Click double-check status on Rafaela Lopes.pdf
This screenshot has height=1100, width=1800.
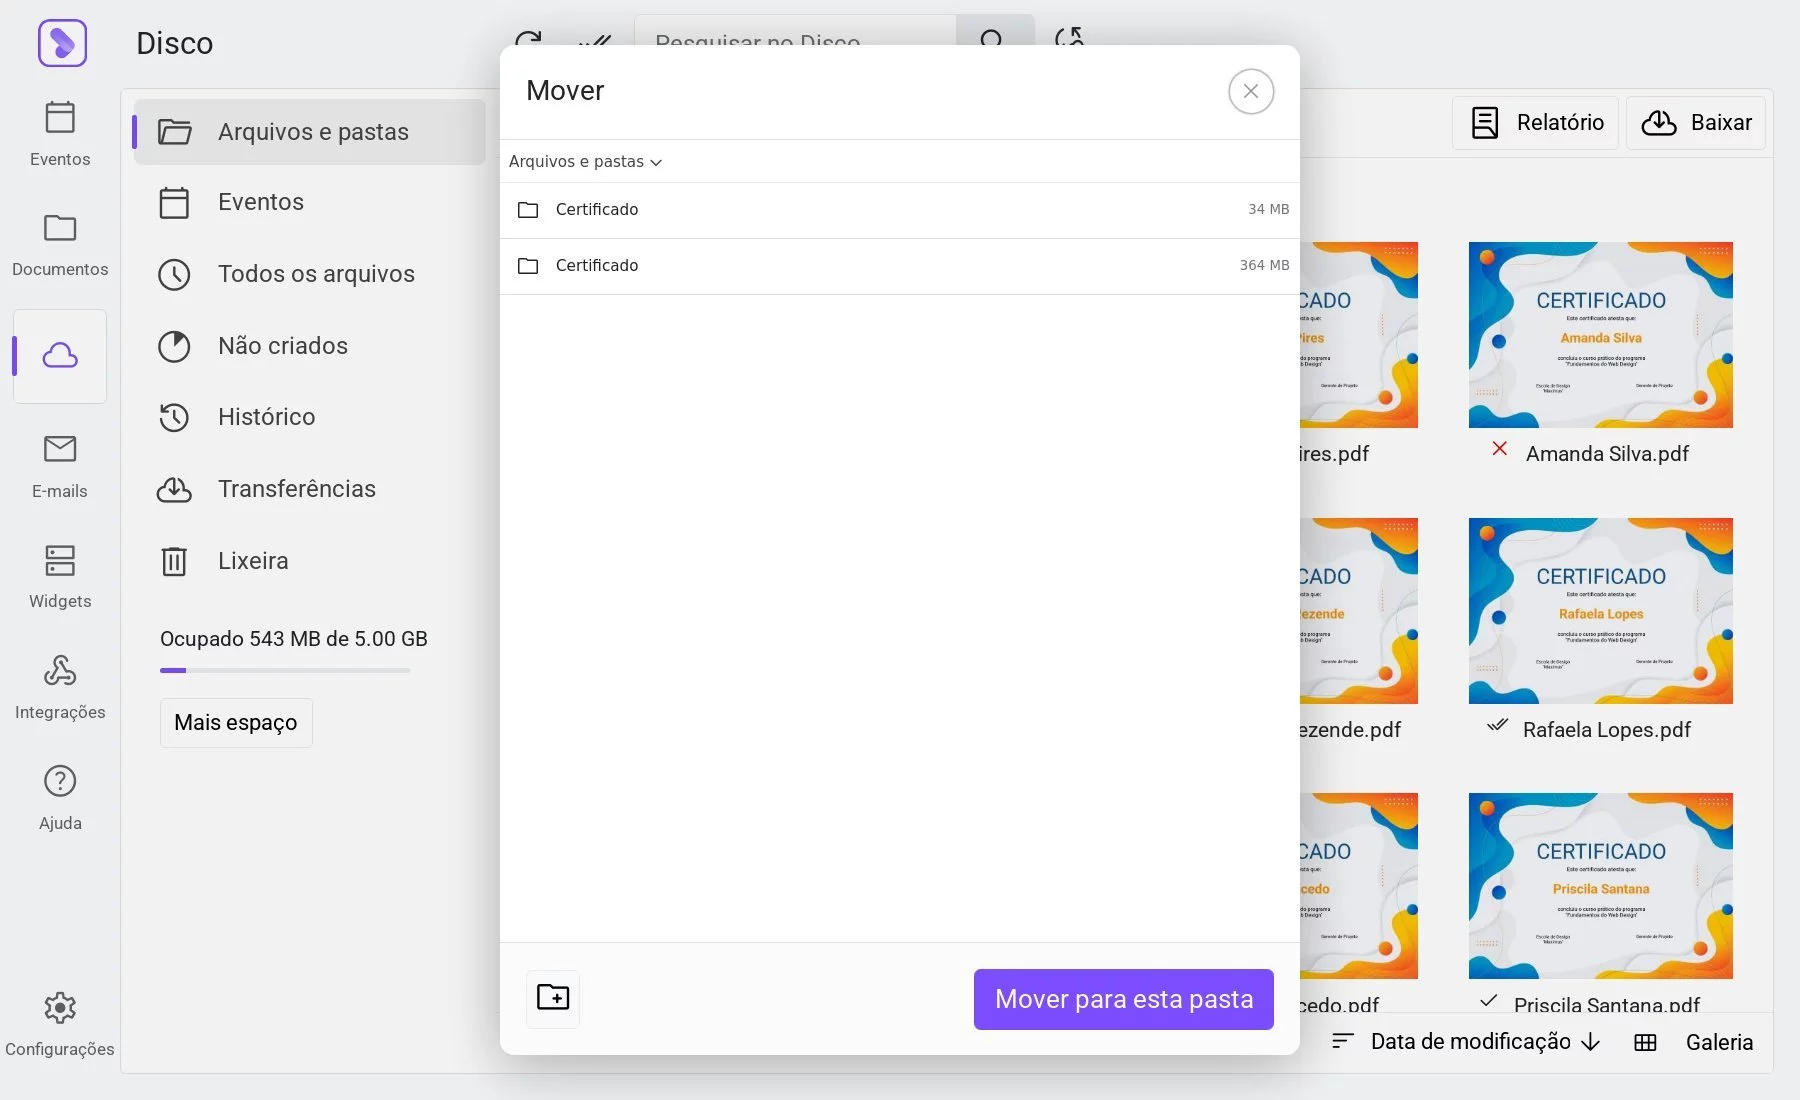point(1497,725)
